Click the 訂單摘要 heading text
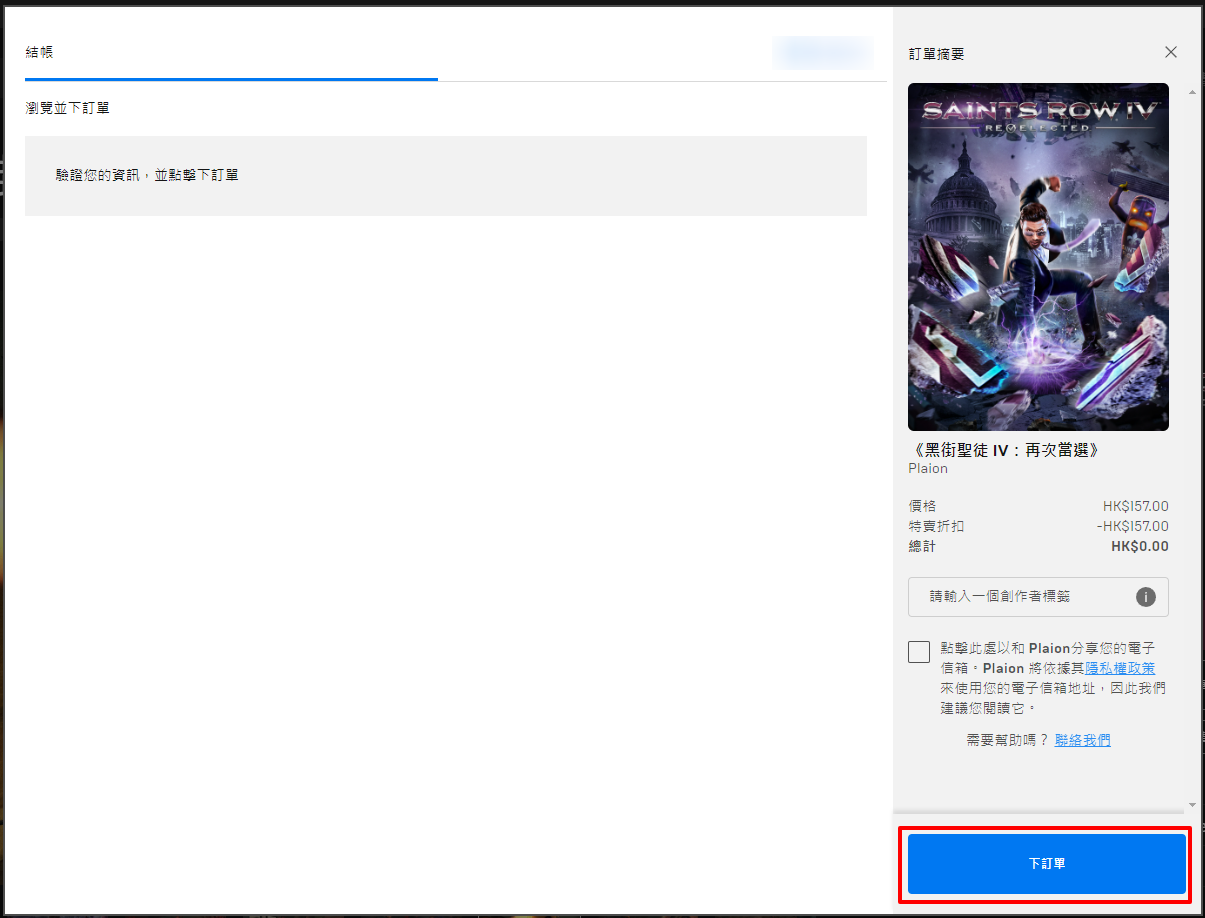The width and height of the screenshot is (1205, 918). coord(936,54)
